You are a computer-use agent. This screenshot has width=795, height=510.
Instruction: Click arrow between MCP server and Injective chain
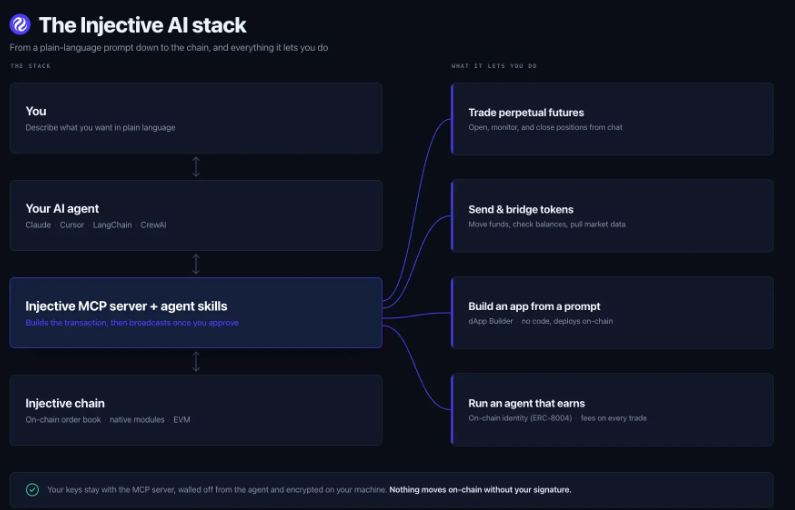pyautogui.click(x=196, y=361)
